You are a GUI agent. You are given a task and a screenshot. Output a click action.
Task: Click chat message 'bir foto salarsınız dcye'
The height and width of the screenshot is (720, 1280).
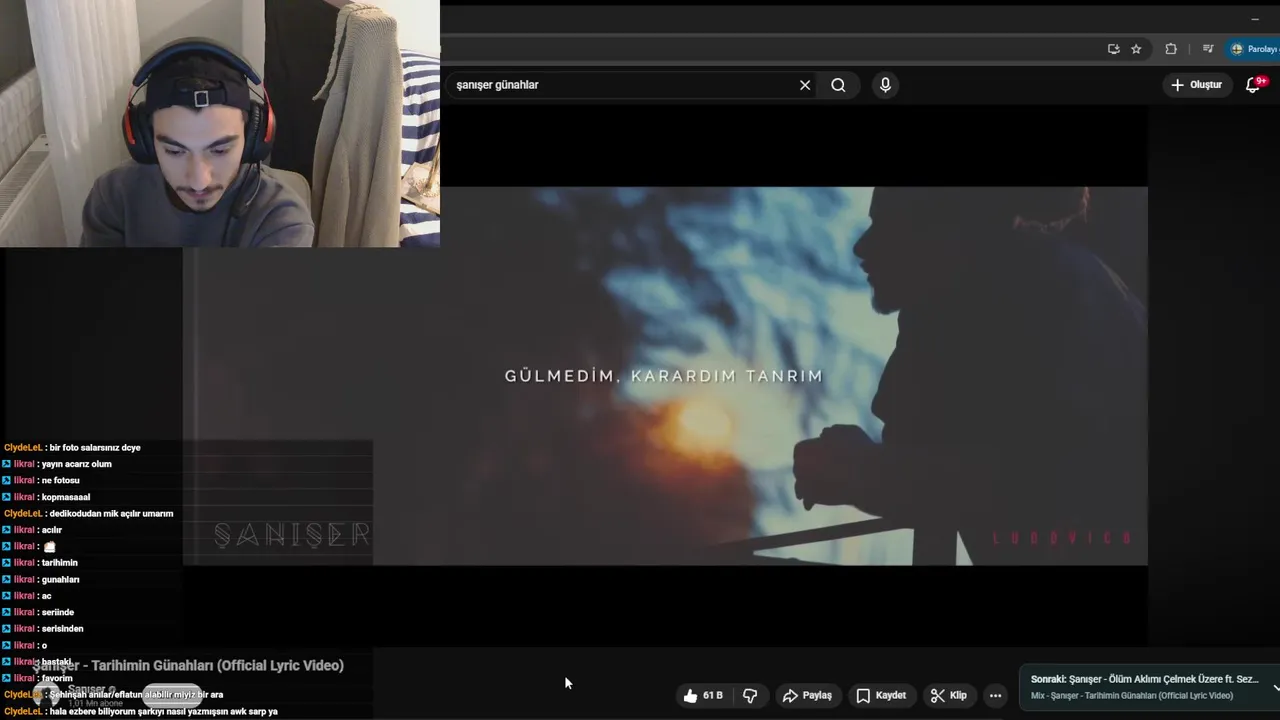[94, 447]
